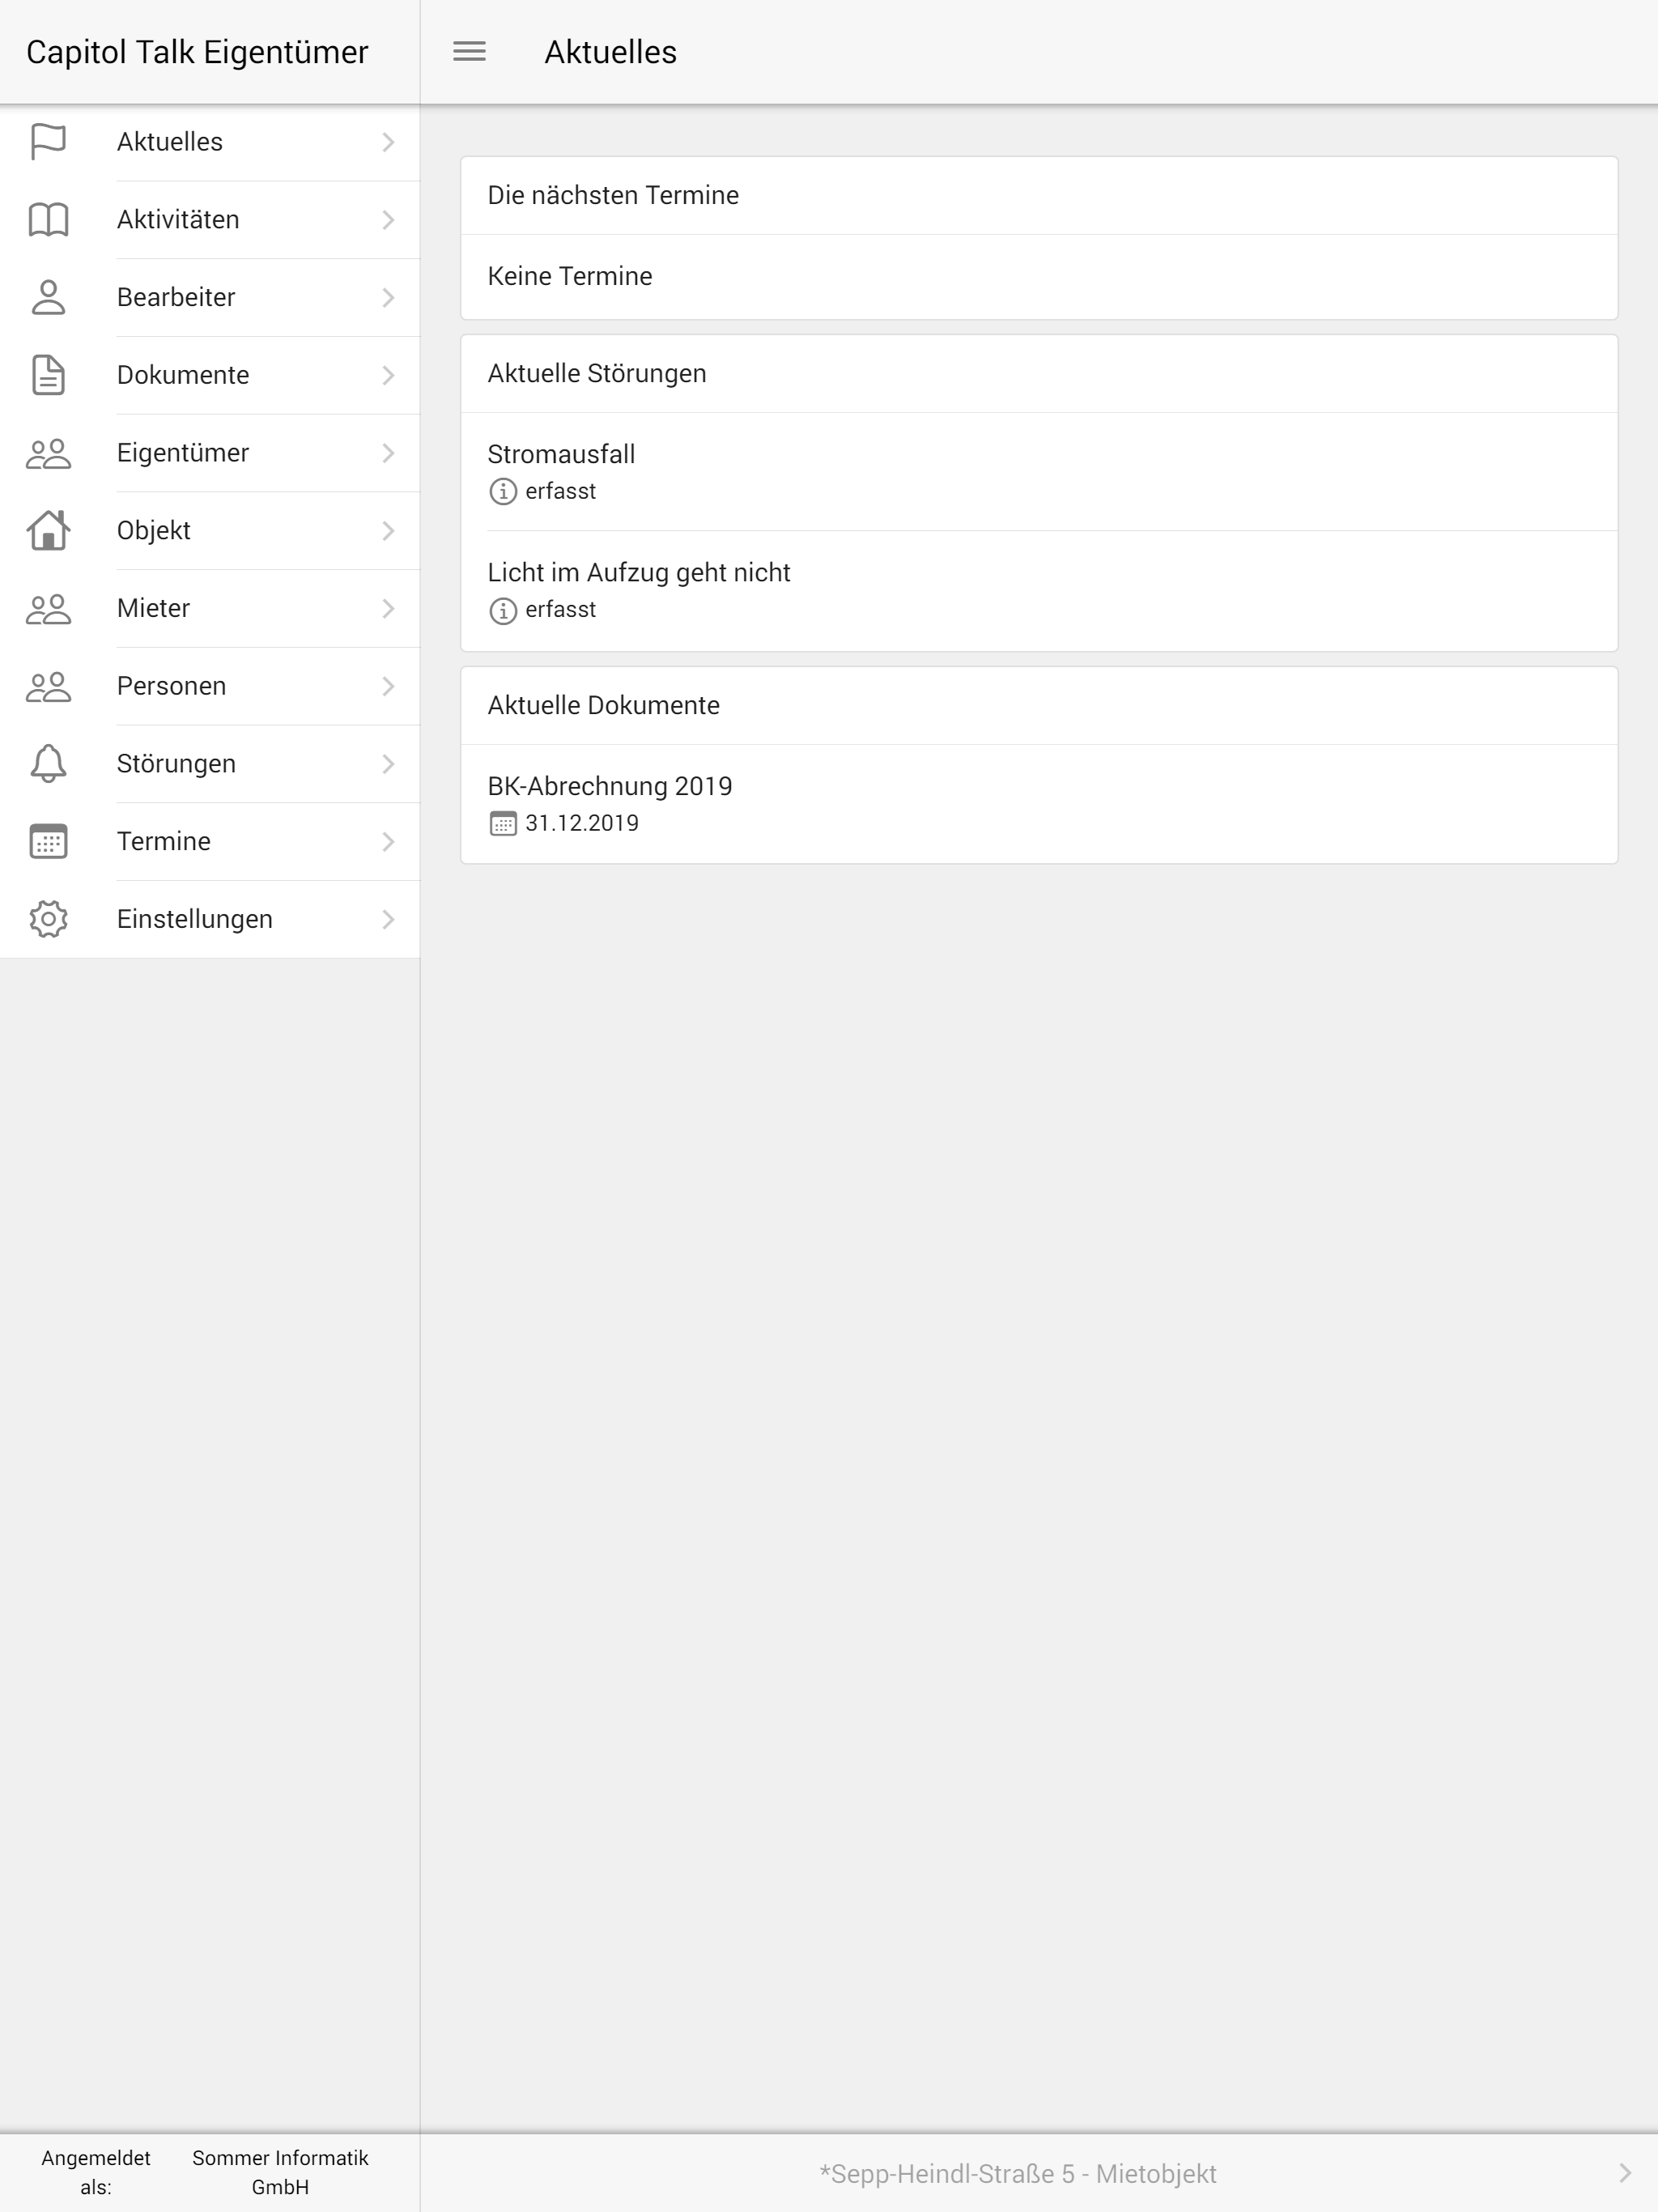This screenshot has width=1658, height=2212.
Task: Open property selector chevron at bottom right
Action: (1625, 2173)
